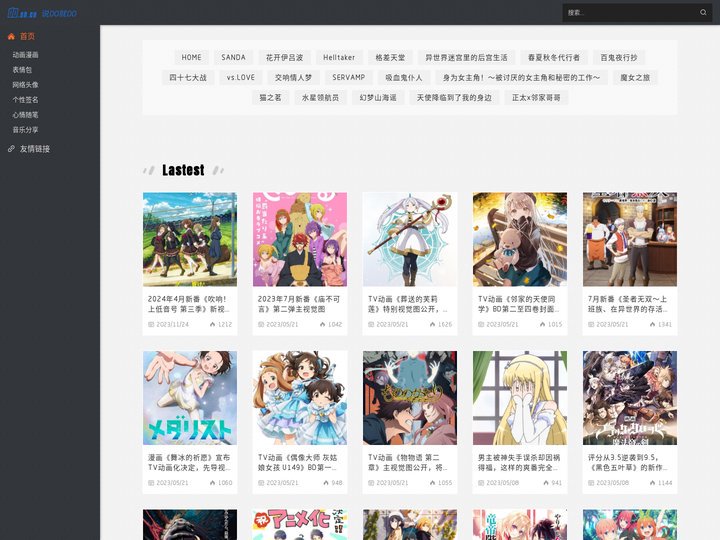Select the SANDA tag button
The height and width of the screenshot is (540, 720).
pyautogui.click(x=233, y=57)
